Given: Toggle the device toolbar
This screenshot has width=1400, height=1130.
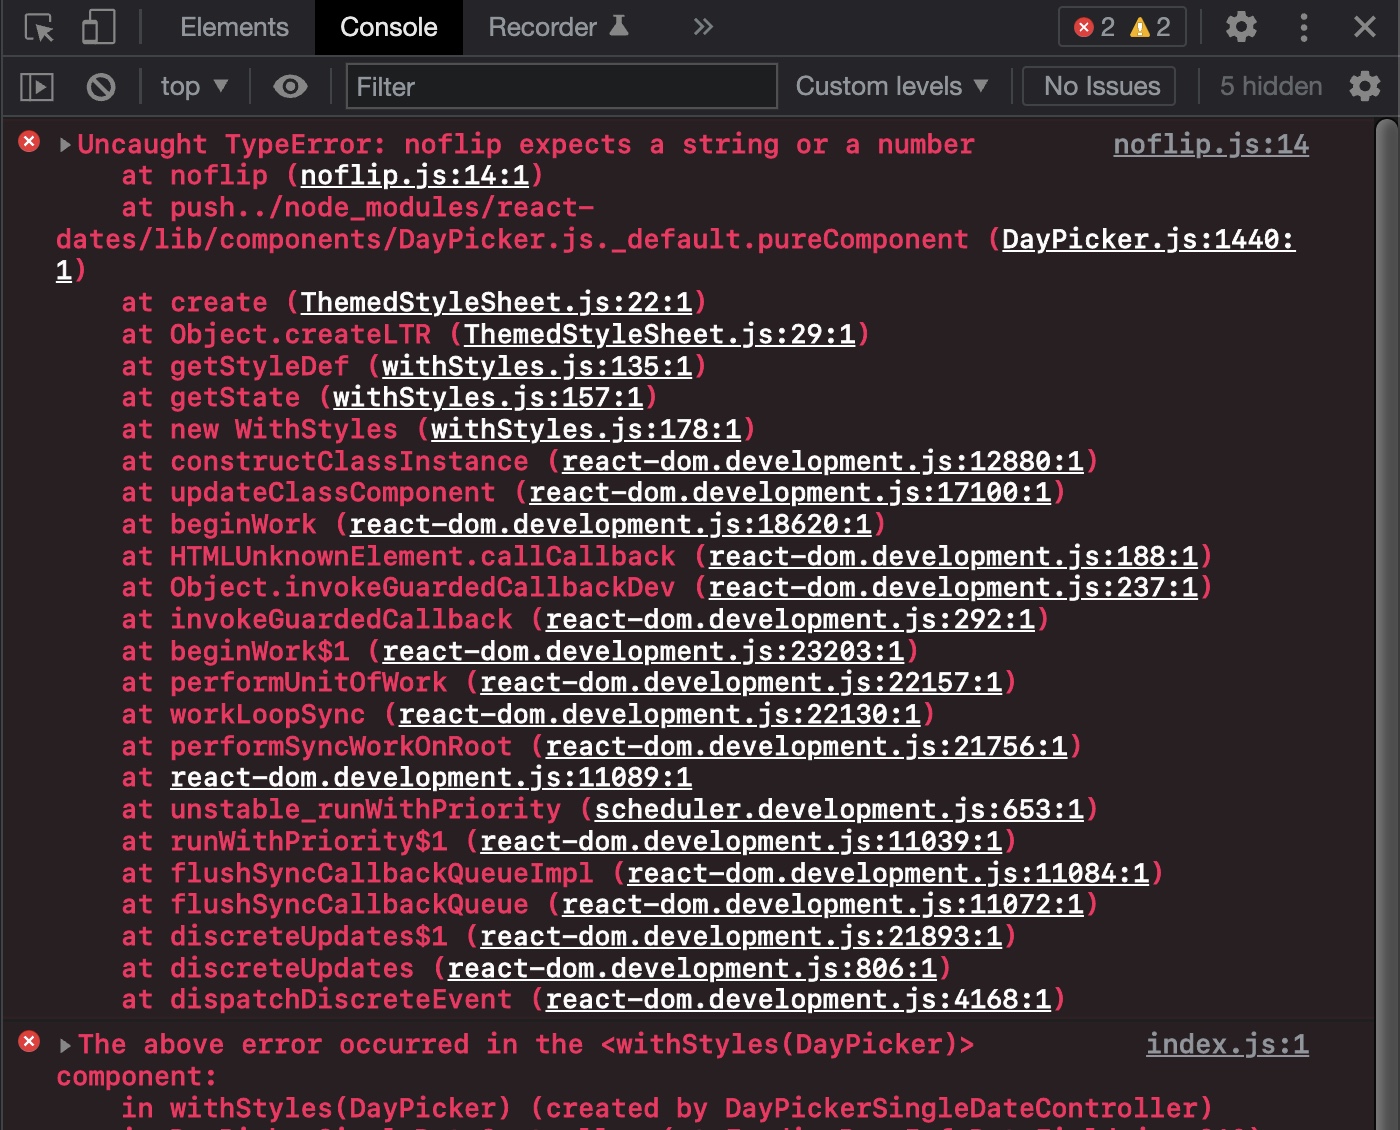Looking at the screenshot, I should click(97, 27).
